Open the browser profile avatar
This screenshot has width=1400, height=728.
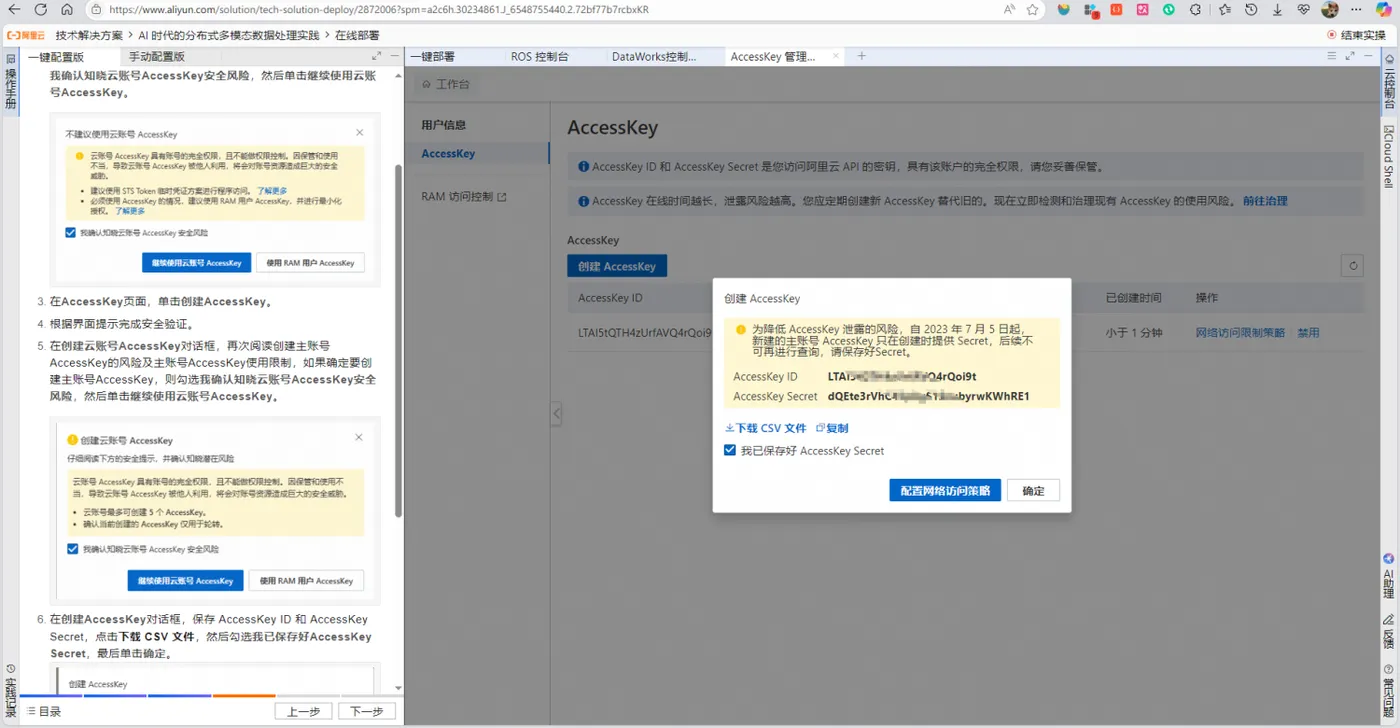(1330, 10)
